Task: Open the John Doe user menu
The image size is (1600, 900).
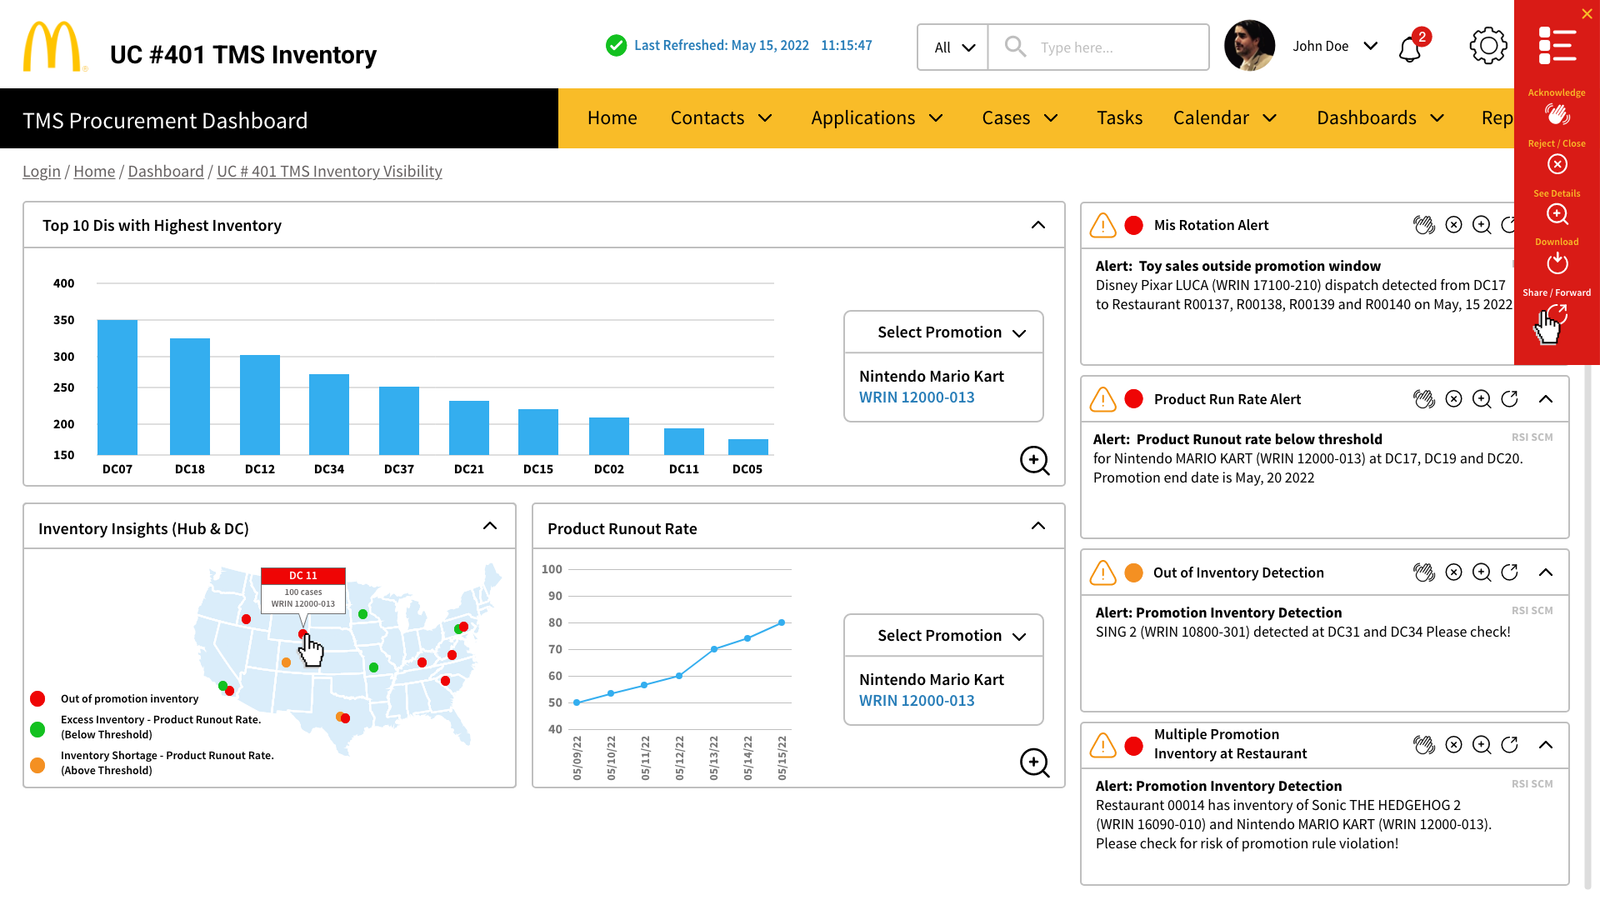Action: click(1335, 46)
